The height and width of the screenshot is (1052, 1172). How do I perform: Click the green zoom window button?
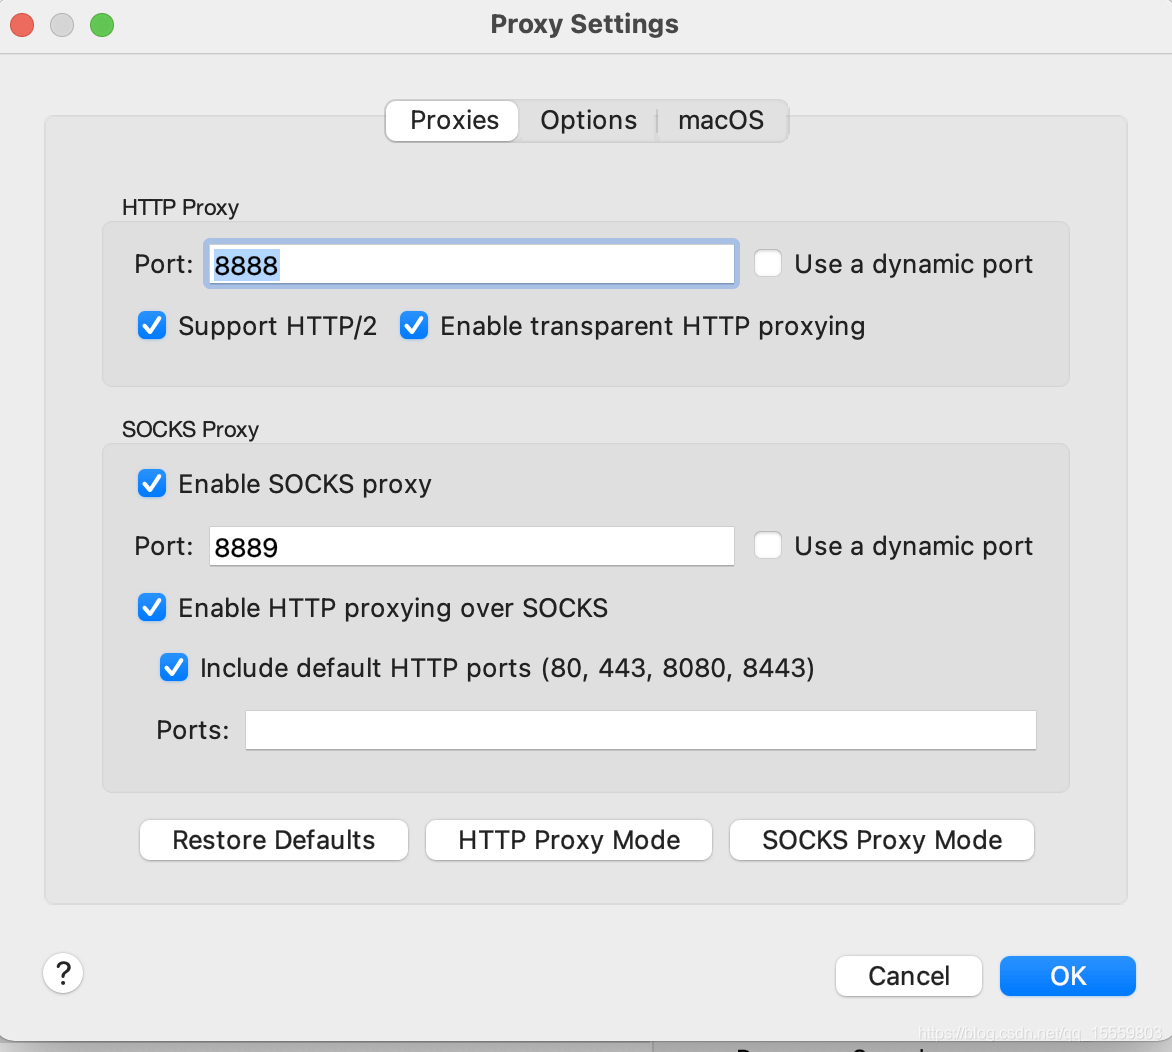tap(102, 25)
